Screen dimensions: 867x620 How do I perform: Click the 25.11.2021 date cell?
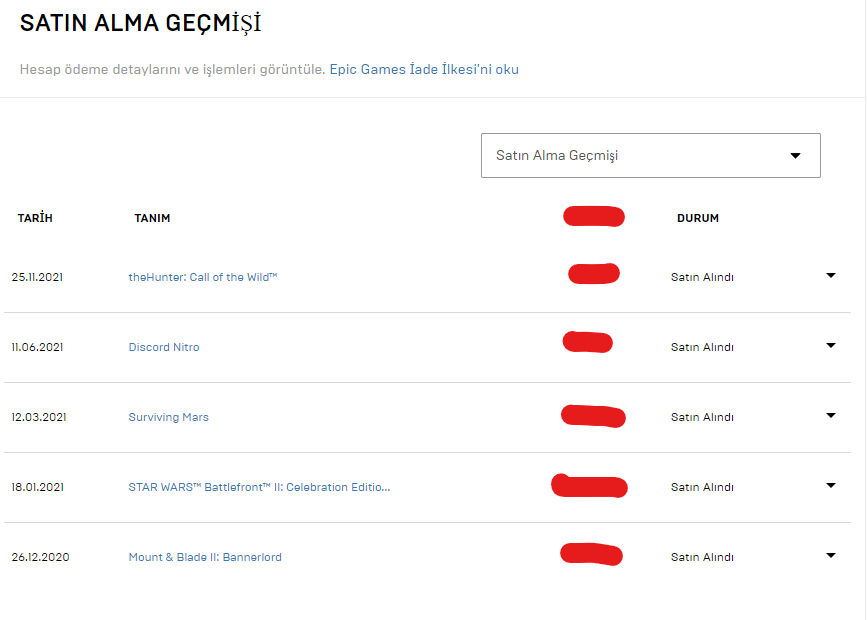coord(37,277)
